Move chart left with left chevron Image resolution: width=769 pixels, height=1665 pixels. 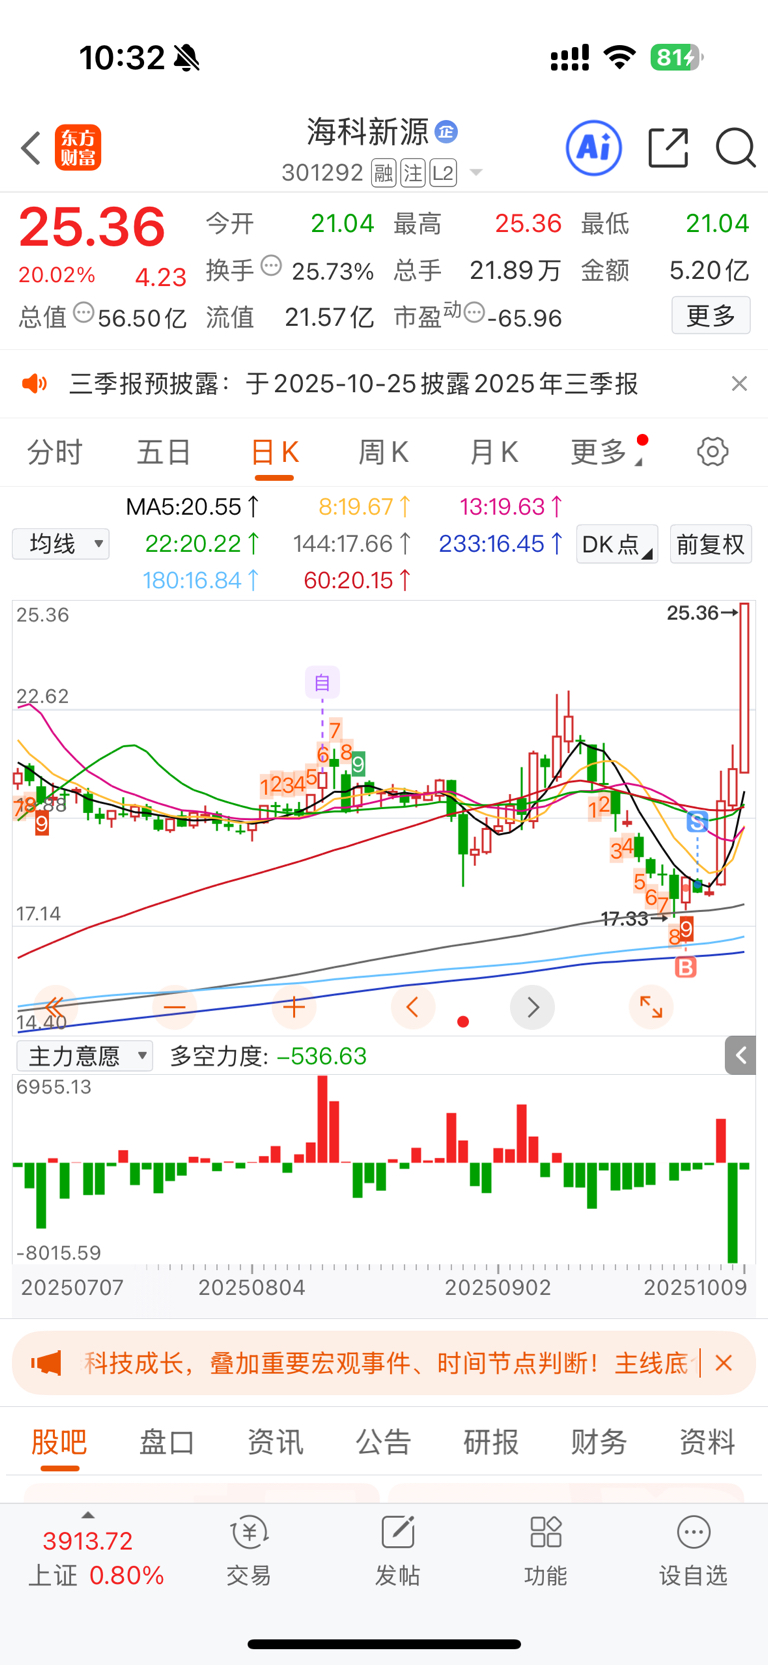(x=413, y=1007)
